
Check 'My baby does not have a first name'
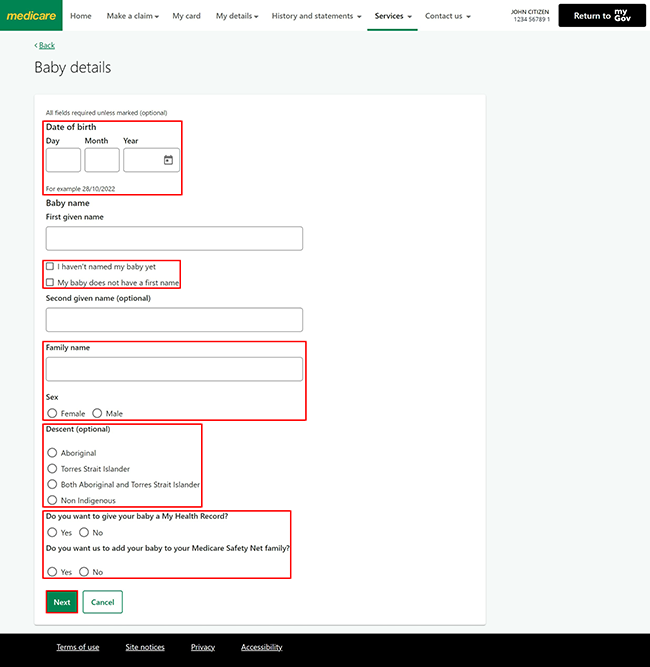point(50,282)
